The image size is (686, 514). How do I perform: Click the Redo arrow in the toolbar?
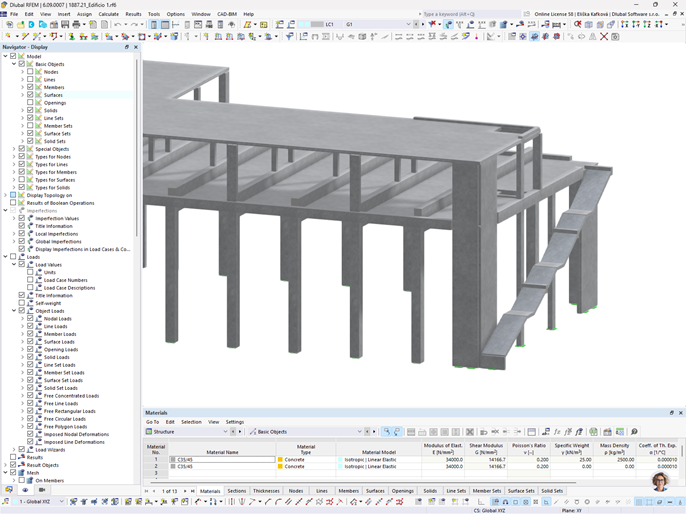point(134,24)
